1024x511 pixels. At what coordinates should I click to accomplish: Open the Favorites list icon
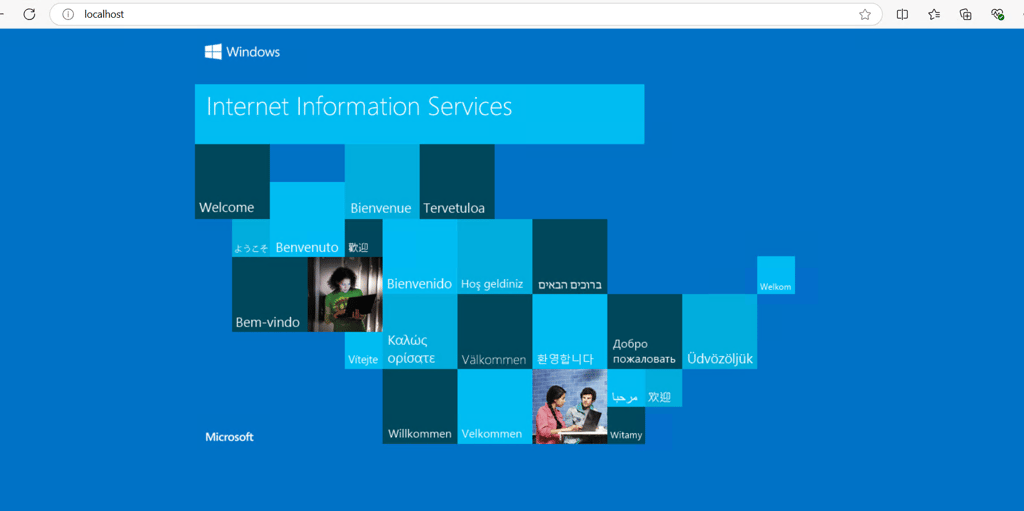(935, 14)
